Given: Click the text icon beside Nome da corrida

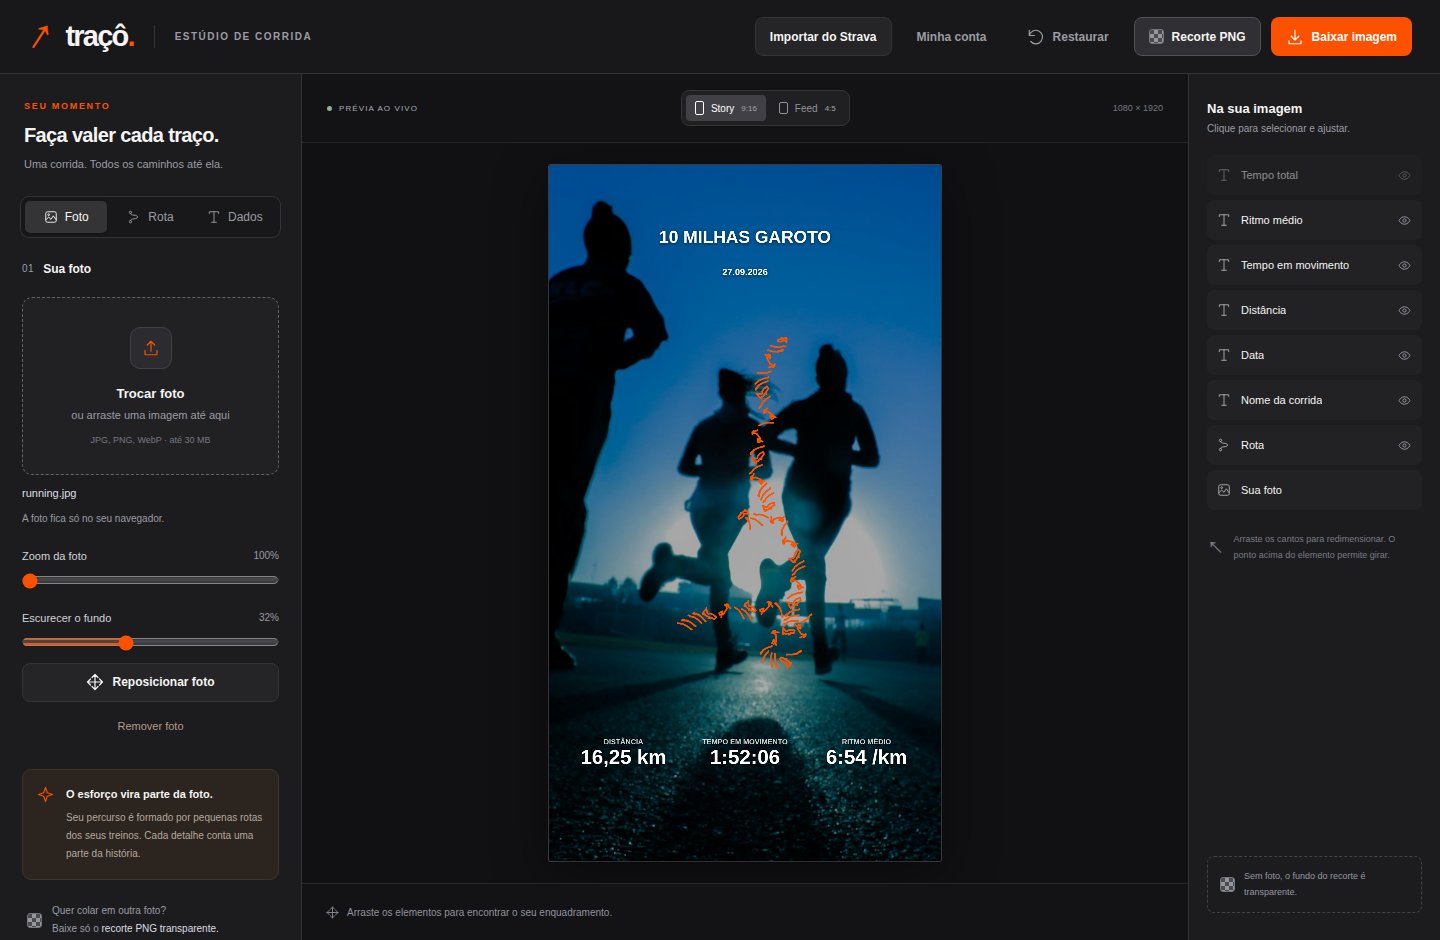Looking at the screenshot, I should [x=1224, y=400].
